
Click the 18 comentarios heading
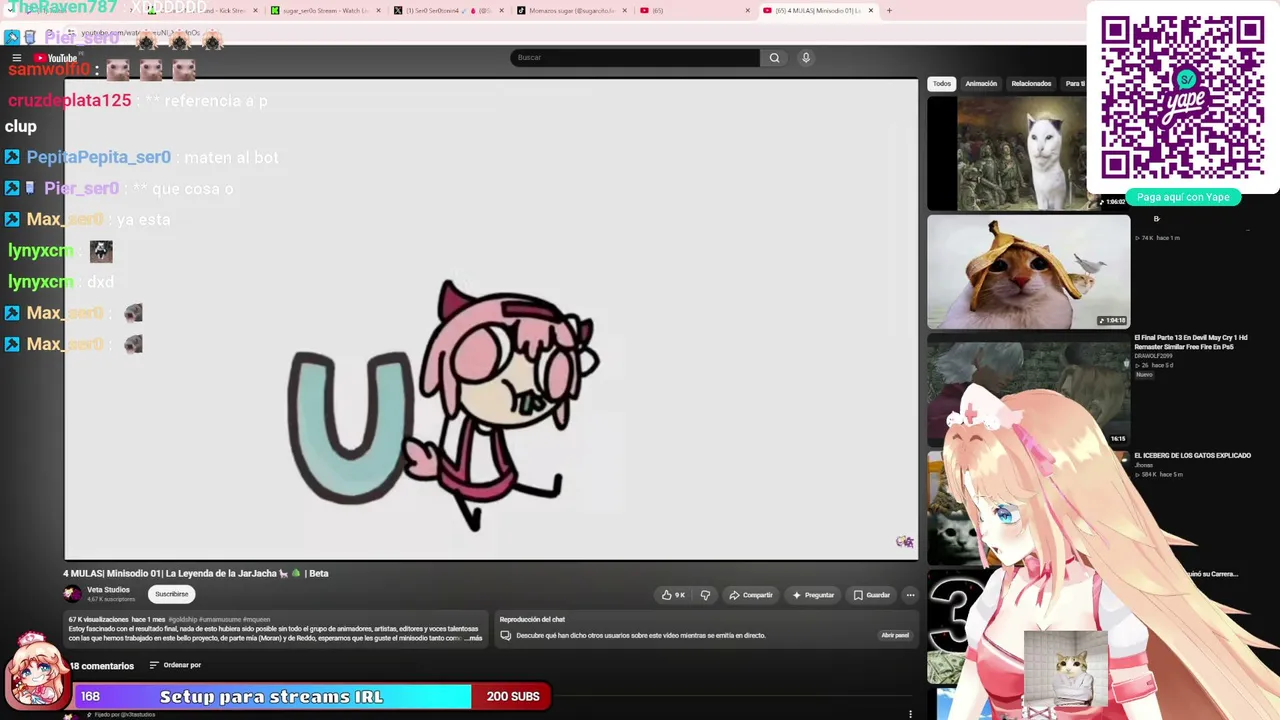[102, 666]
